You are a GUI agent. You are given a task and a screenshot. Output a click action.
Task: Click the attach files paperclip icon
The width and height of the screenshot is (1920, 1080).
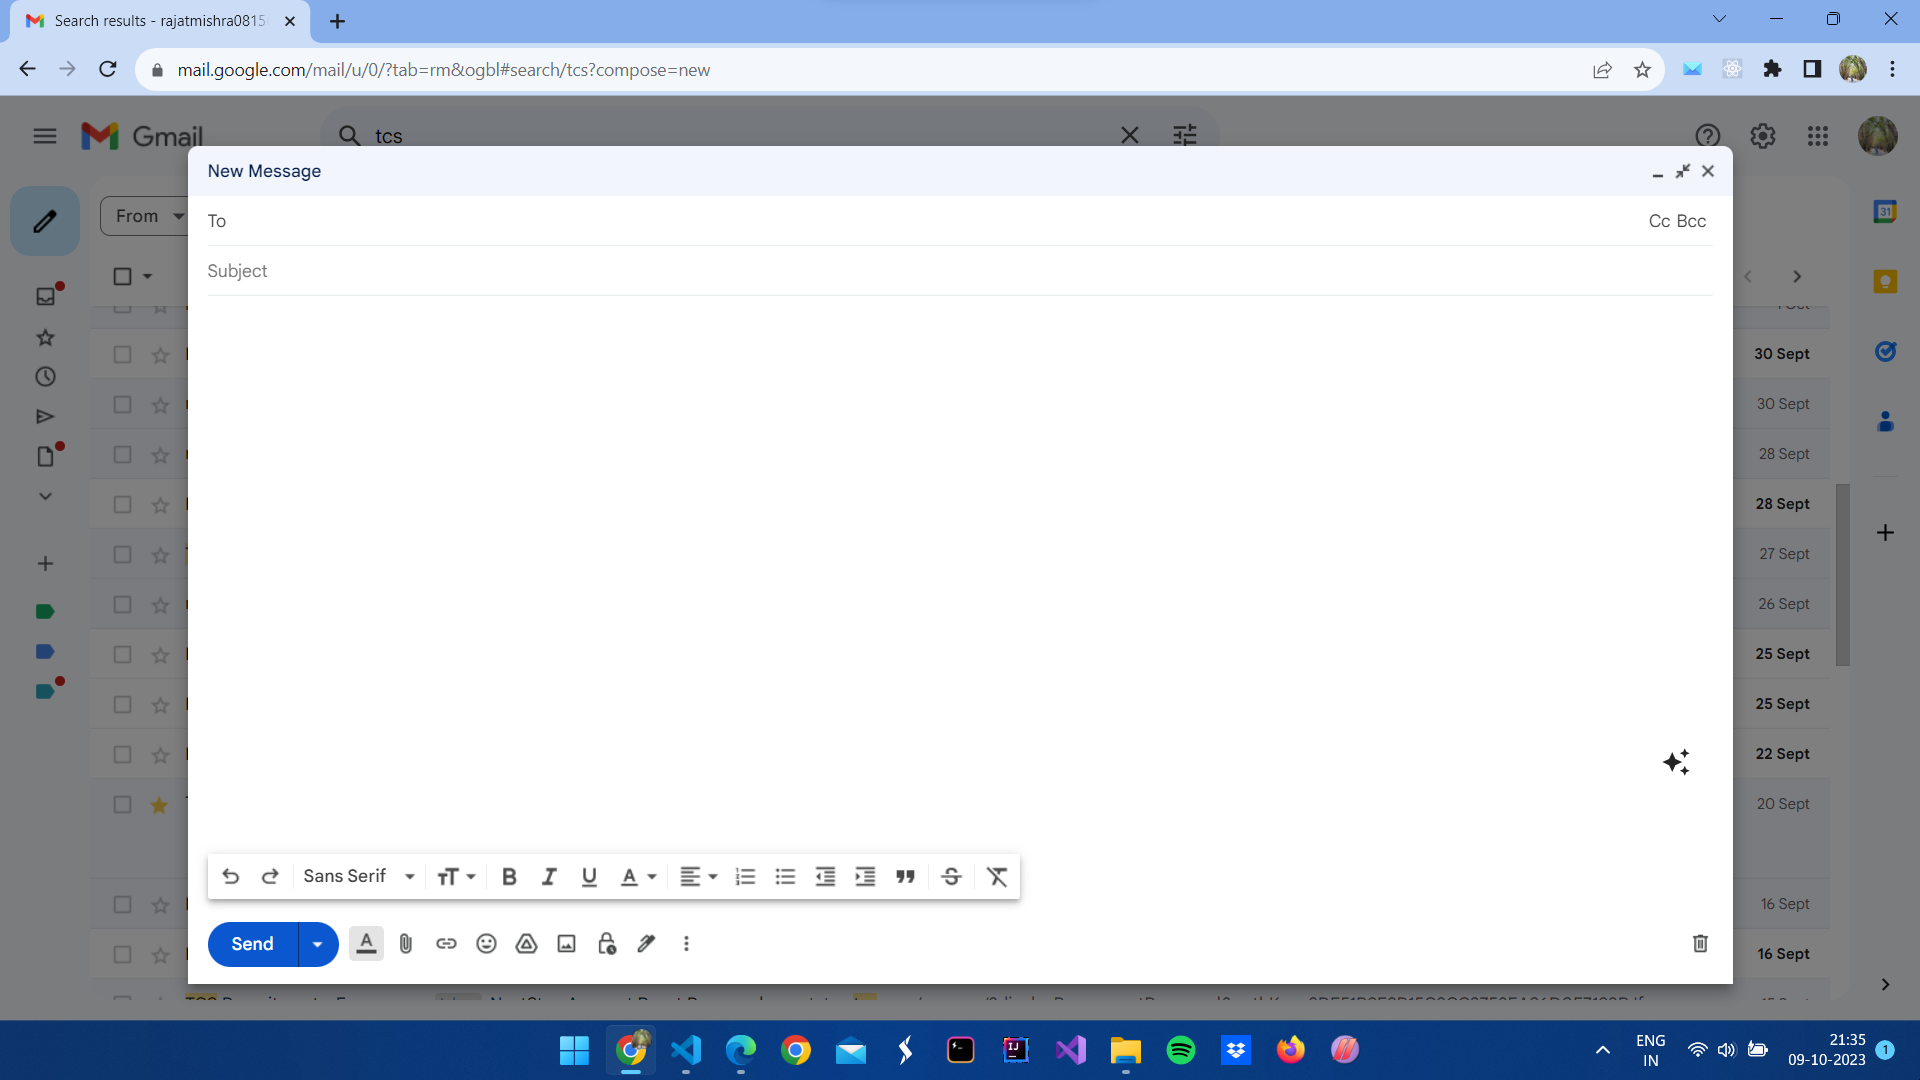(x=406, y=944)
